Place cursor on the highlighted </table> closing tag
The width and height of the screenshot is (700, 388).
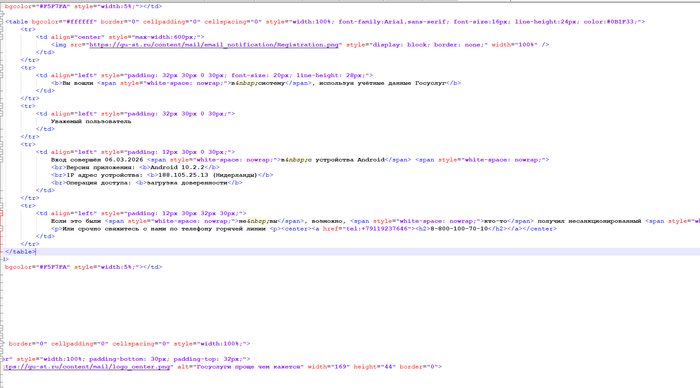[20, 252]
